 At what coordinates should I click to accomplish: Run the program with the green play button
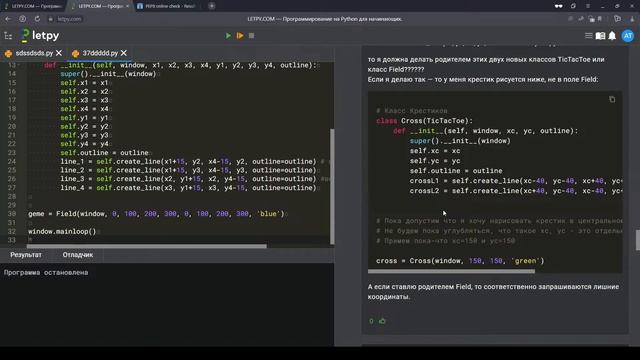point(228,36)
